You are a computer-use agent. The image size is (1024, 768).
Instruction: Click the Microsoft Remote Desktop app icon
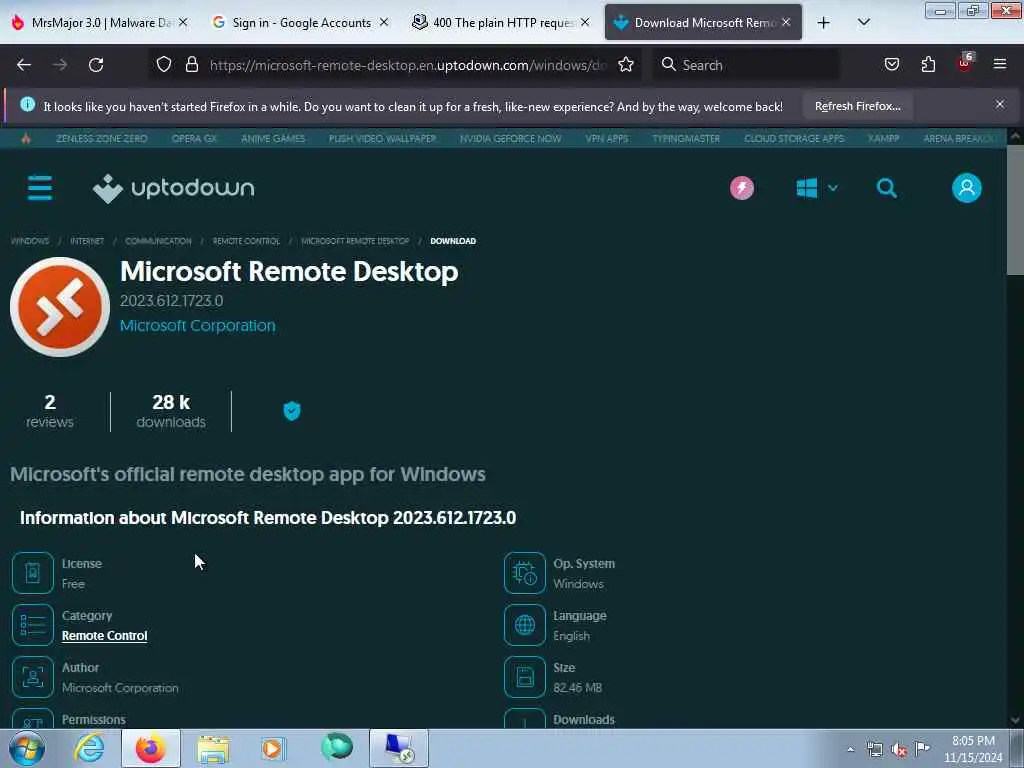(x=60, y=307)
